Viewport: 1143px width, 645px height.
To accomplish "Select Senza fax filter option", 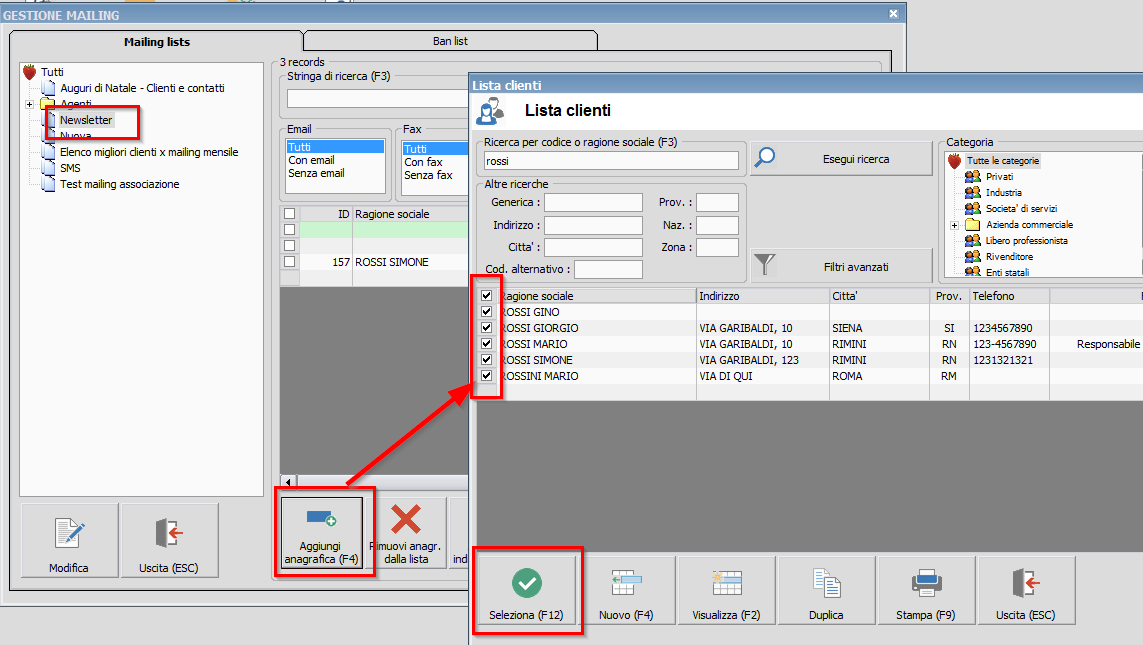I will pos(435,175).
